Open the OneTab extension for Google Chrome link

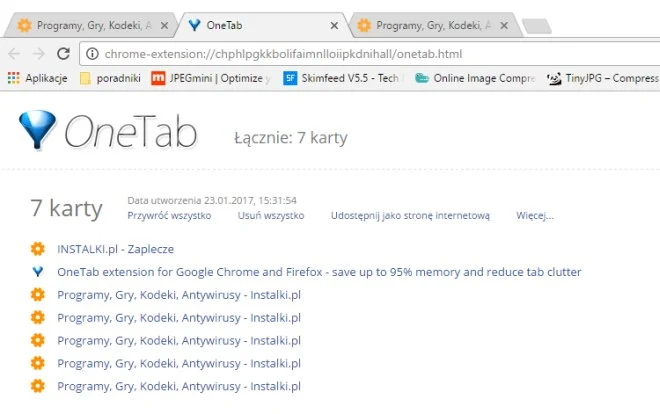click(x=319, y=272)
